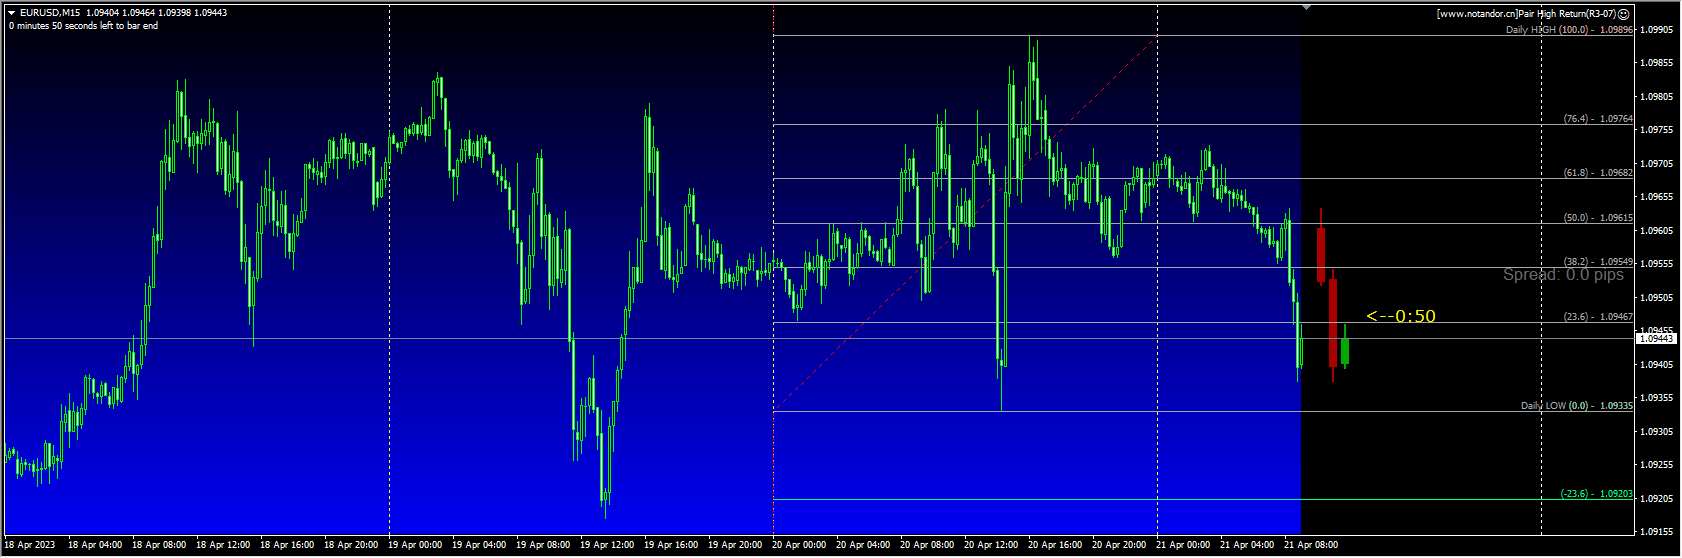Click the 1.09155 price scale value
The width and height of the screenshot is (1682, 558).
pos(1657,532)
